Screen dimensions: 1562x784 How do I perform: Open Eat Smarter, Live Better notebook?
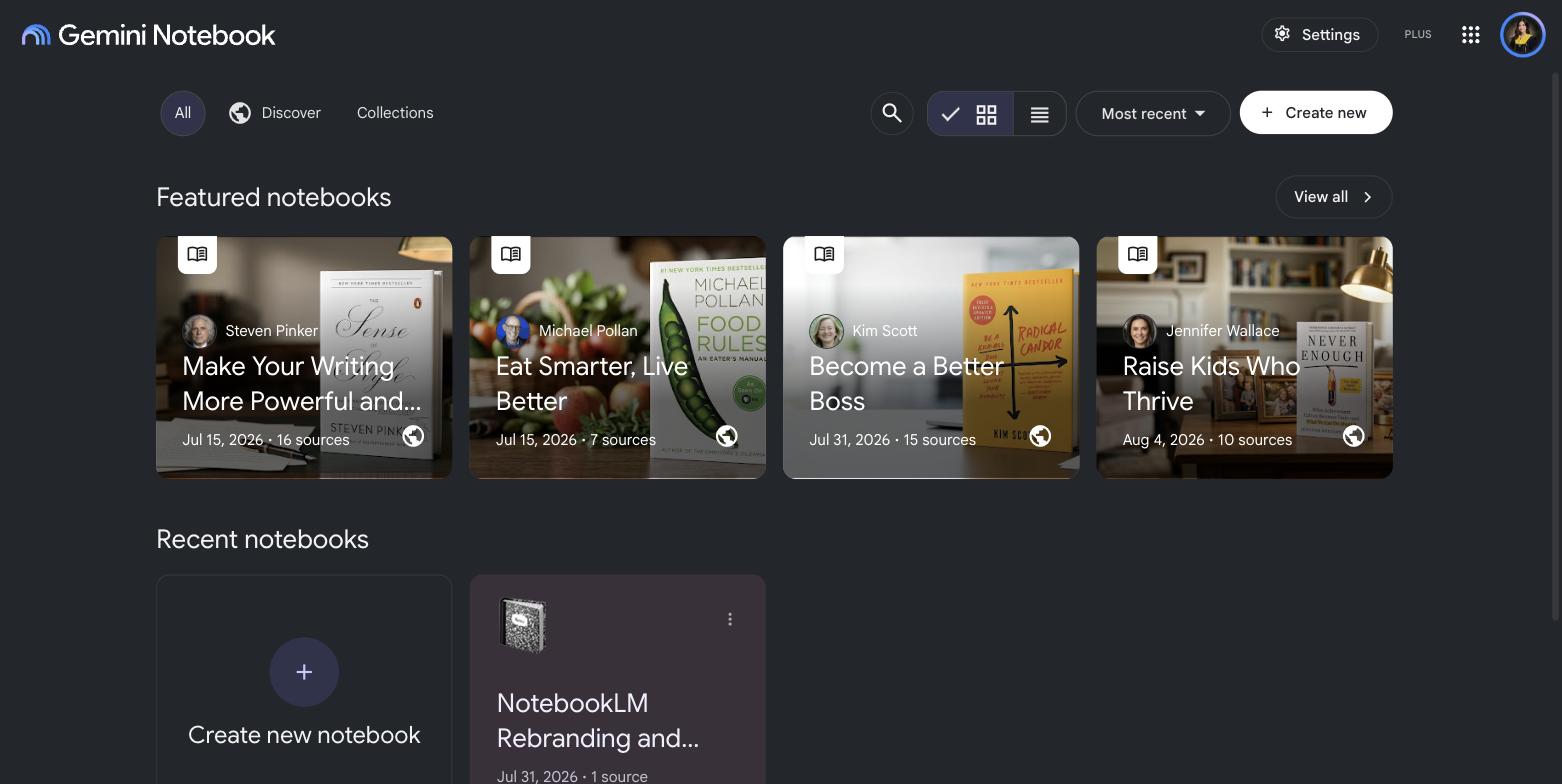pyautogui.click(x=617, y=358)
